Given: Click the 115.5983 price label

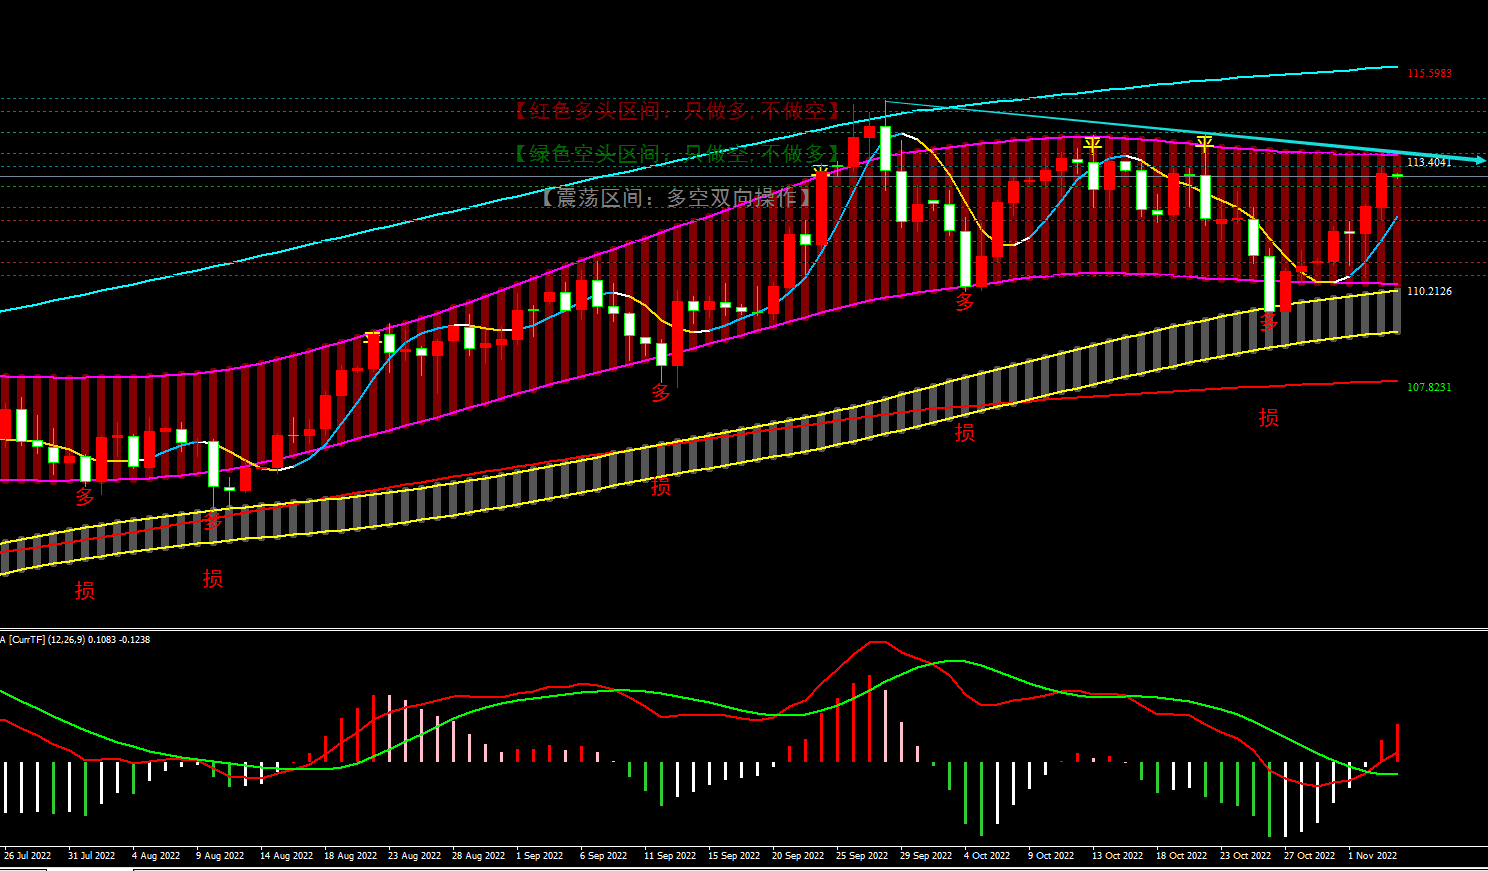Looking at the screenshot, I should click(1429, 74).
